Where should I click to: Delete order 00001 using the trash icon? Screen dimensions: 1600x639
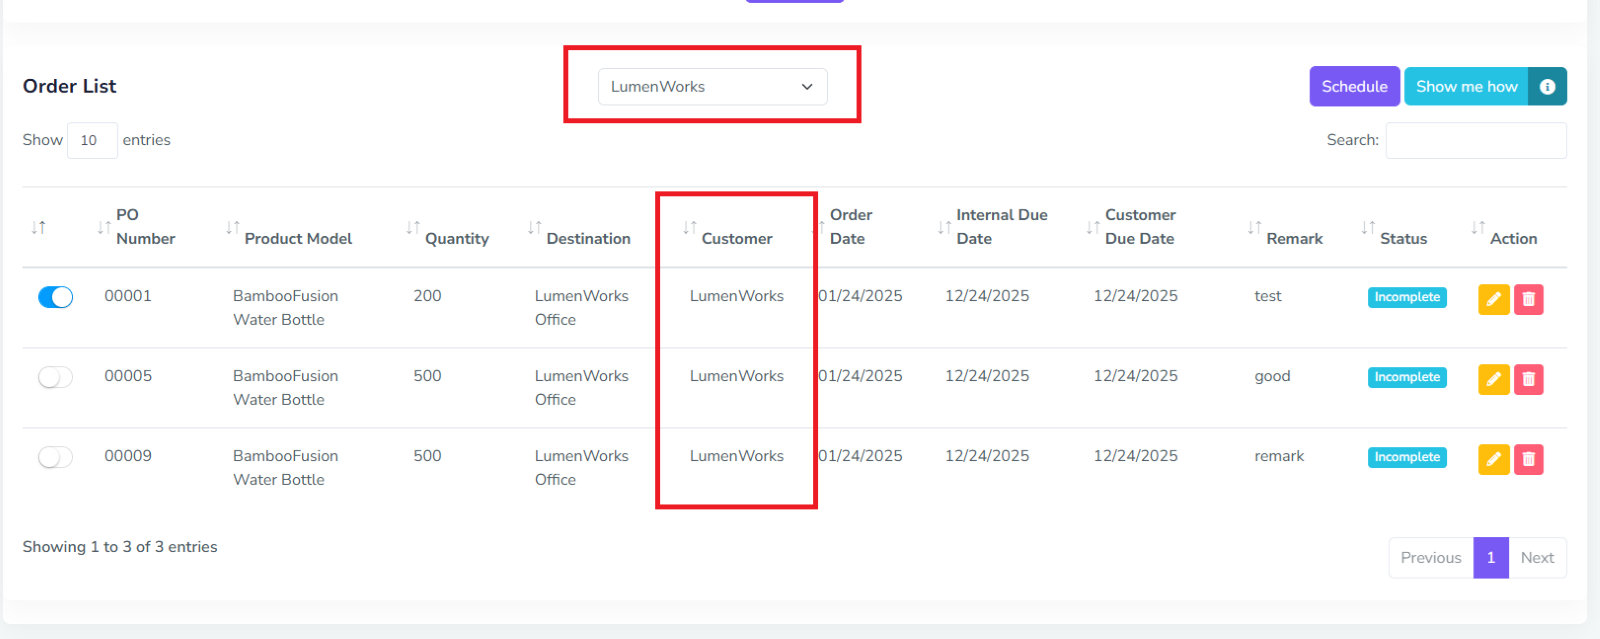tap(1528, 299)
